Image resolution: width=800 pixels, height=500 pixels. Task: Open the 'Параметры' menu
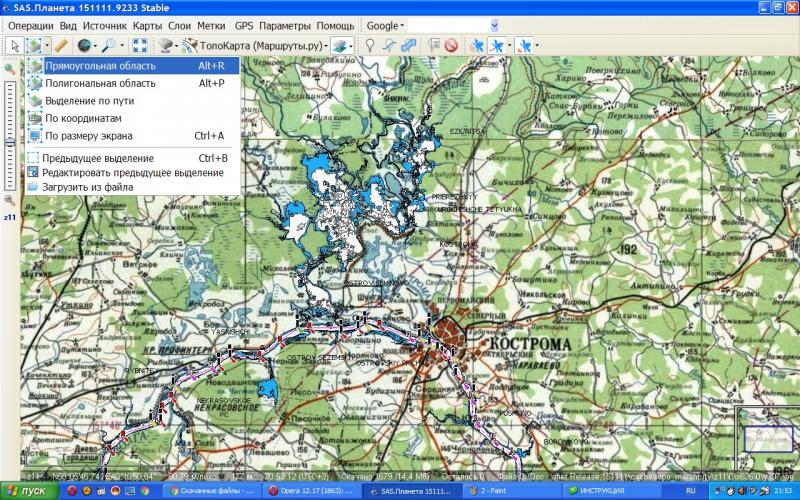[285, 25]
